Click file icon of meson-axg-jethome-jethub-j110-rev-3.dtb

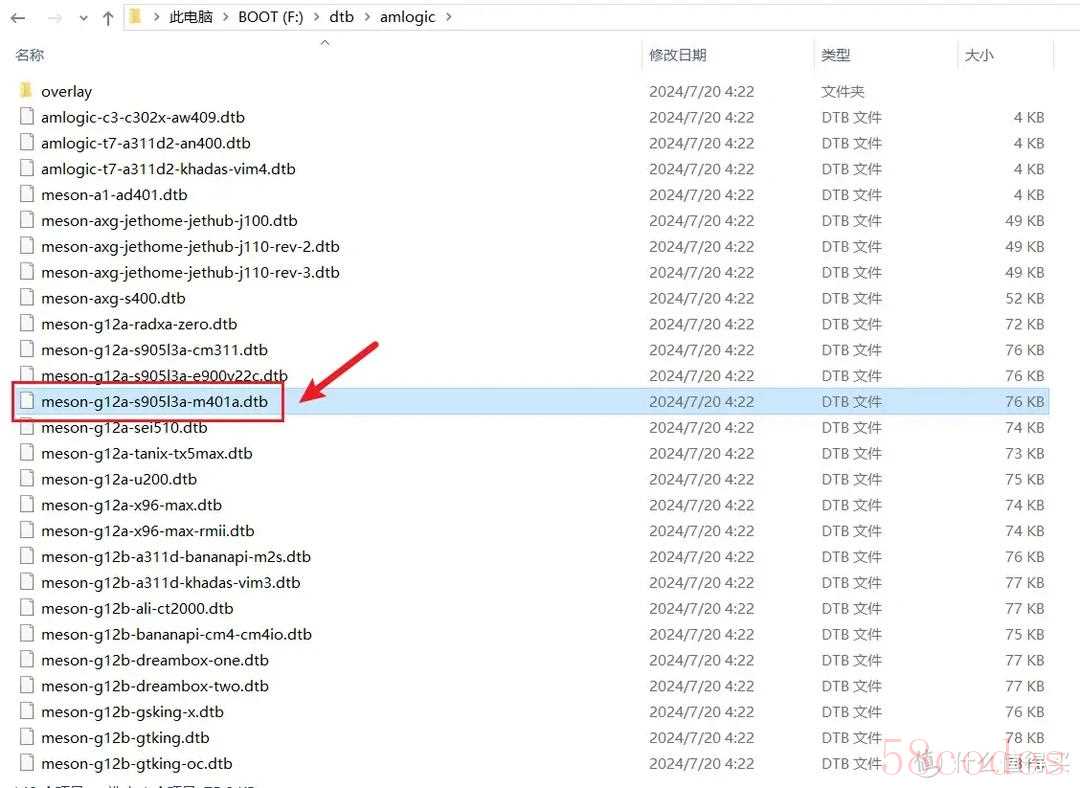[x=26, y=271]
